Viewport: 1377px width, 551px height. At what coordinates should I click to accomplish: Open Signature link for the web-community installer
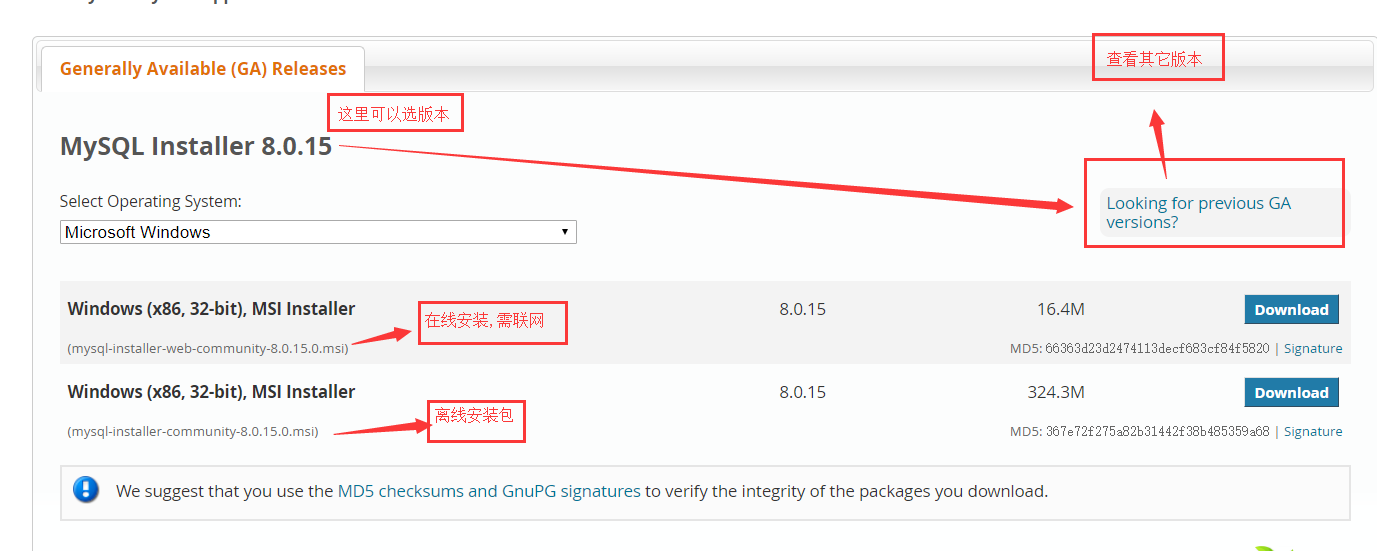pyautogui.click(x=1313, y=349)
